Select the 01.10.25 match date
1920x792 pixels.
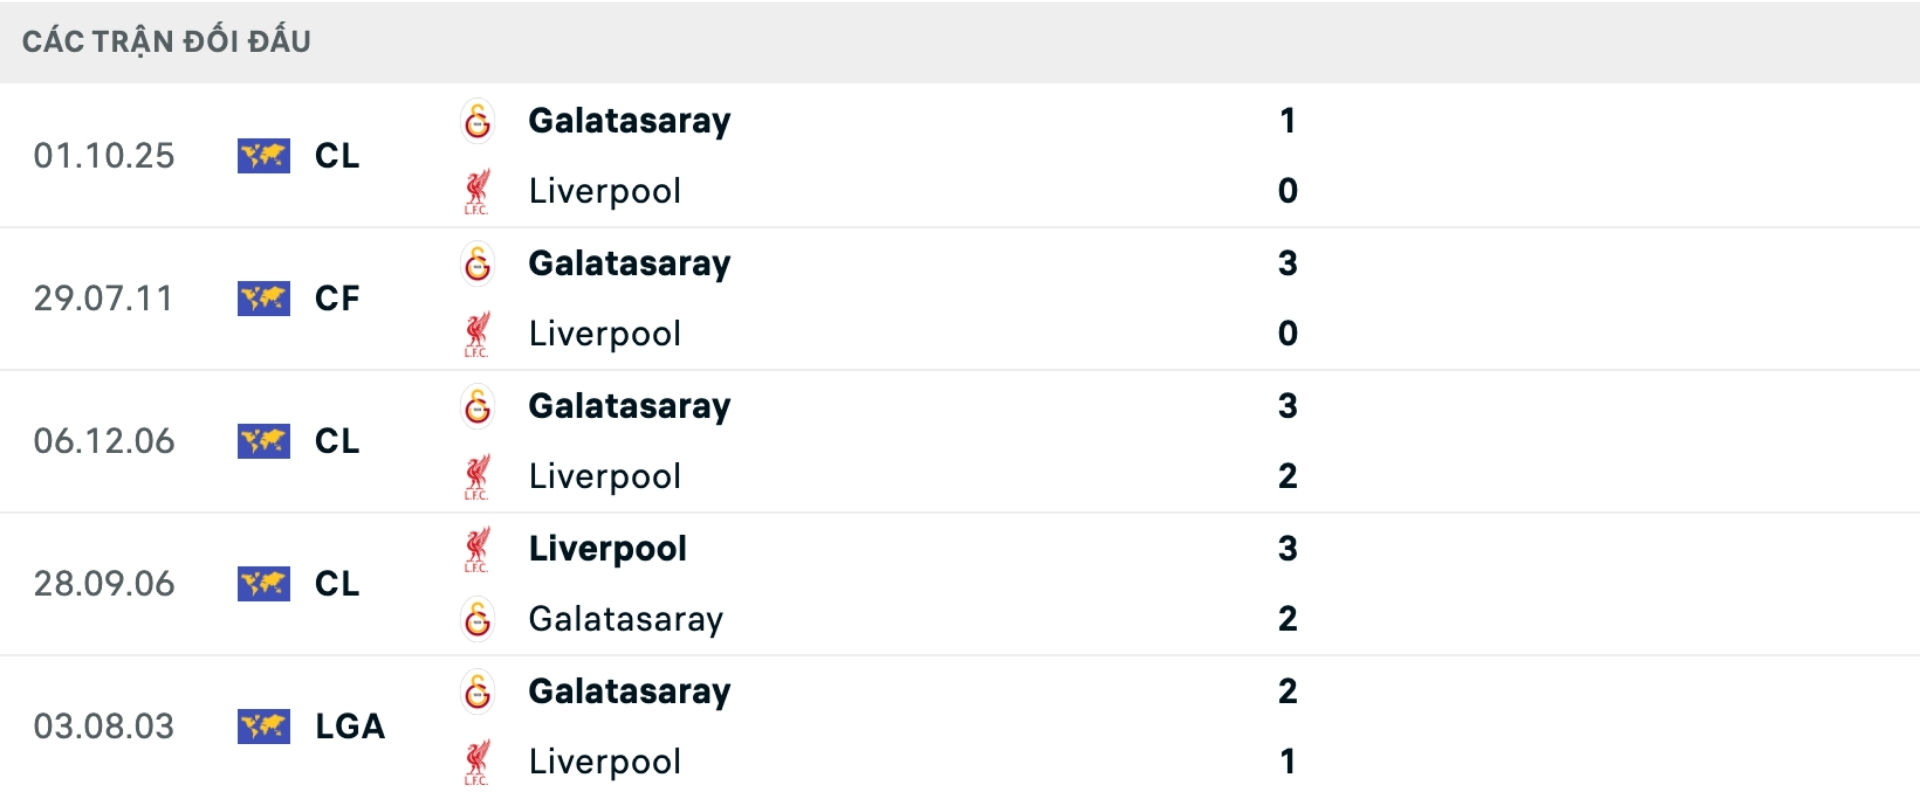coord(104,156)
